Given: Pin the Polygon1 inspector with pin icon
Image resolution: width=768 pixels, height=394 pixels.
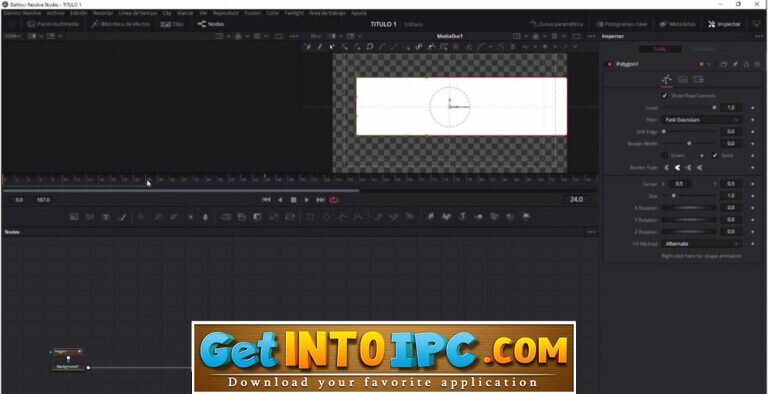Looking at the screenshot, I should tap(735, 64).
